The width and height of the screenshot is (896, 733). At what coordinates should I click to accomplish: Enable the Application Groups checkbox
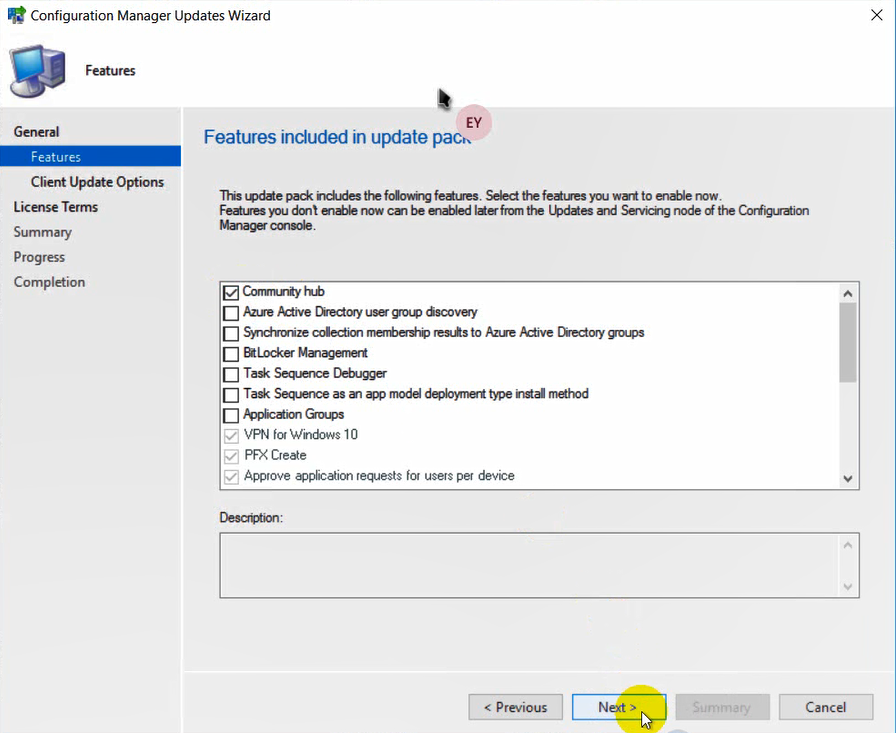231,415
